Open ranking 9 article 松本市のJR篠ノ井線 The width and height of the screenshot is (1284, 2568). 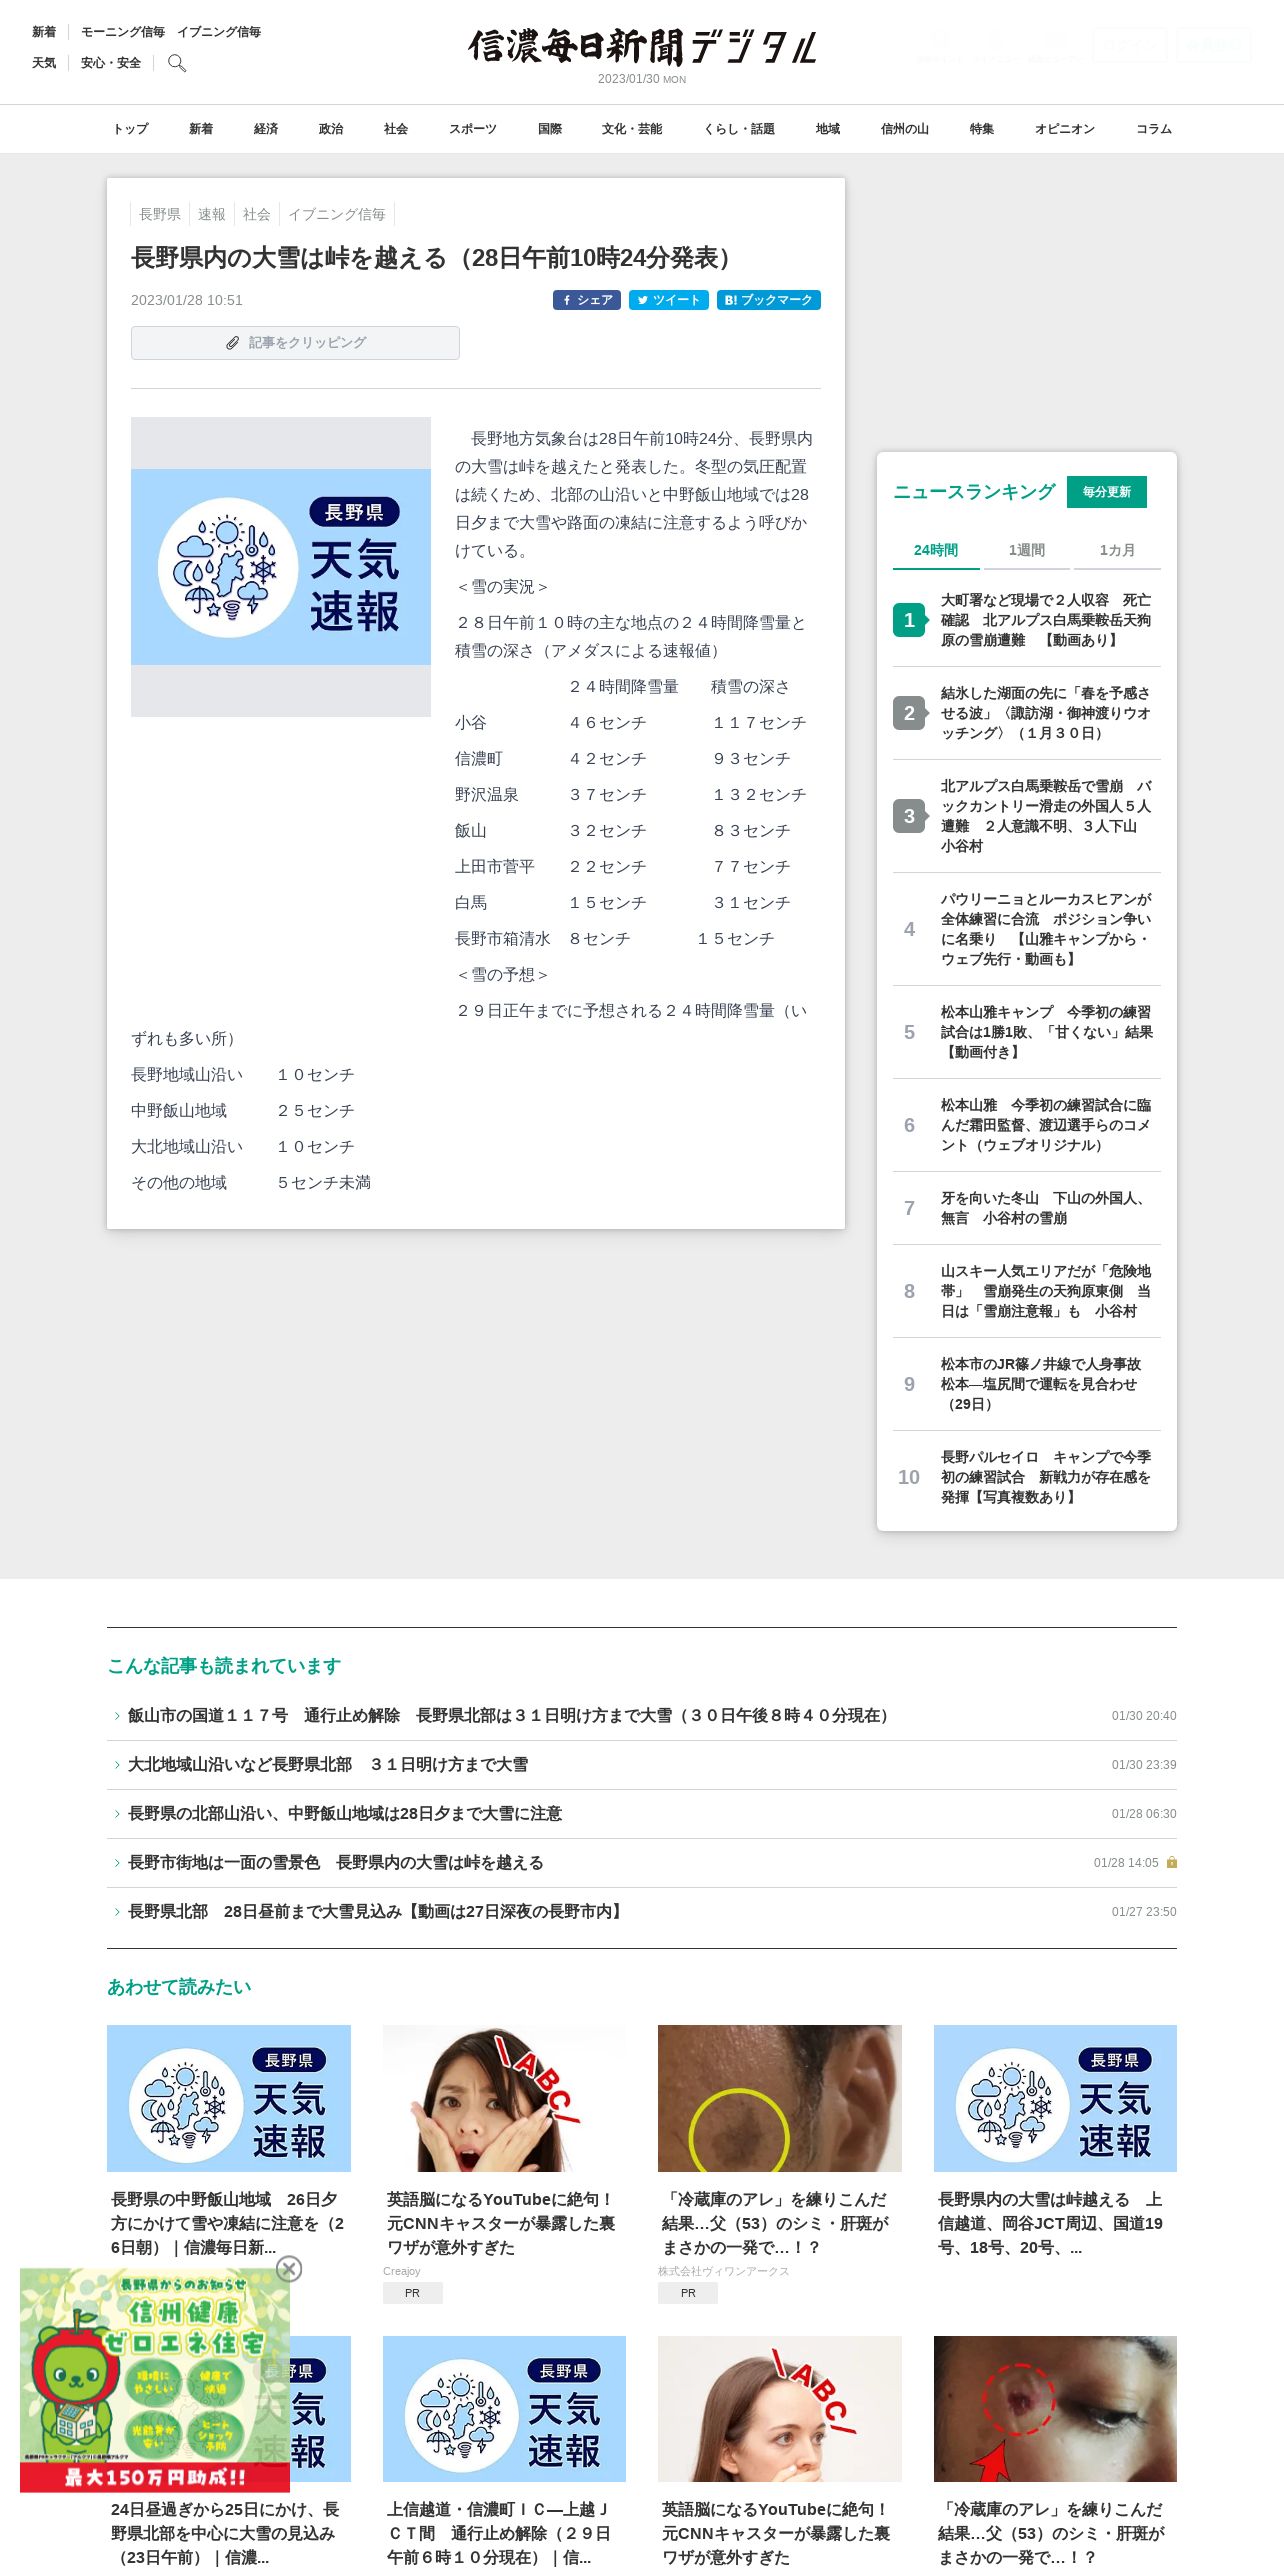pyautogui.click(x=1027, y=1384)
